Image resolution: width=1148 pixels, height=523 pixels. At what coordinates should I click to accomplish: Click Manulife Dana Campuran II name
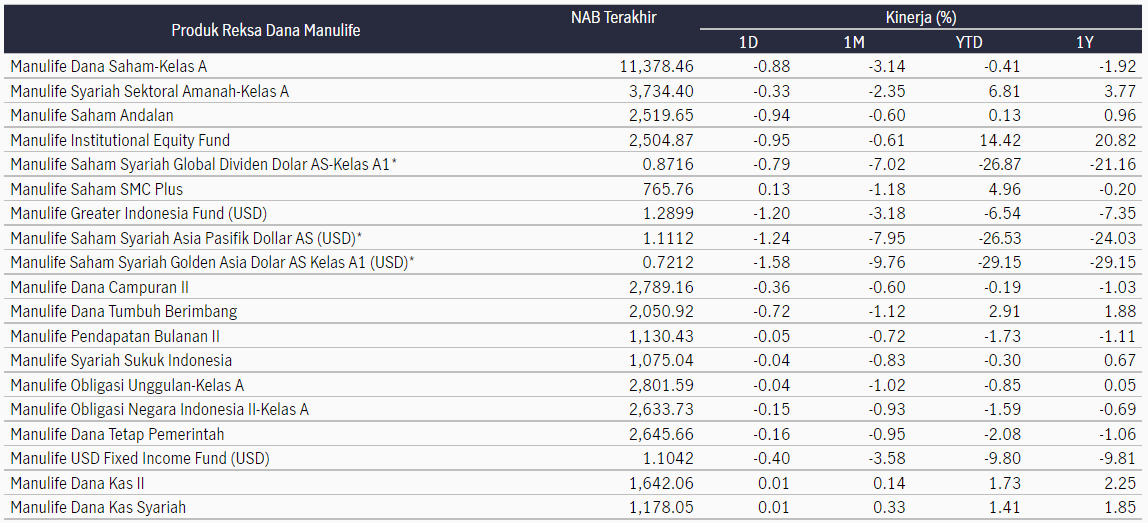(100, 287)
